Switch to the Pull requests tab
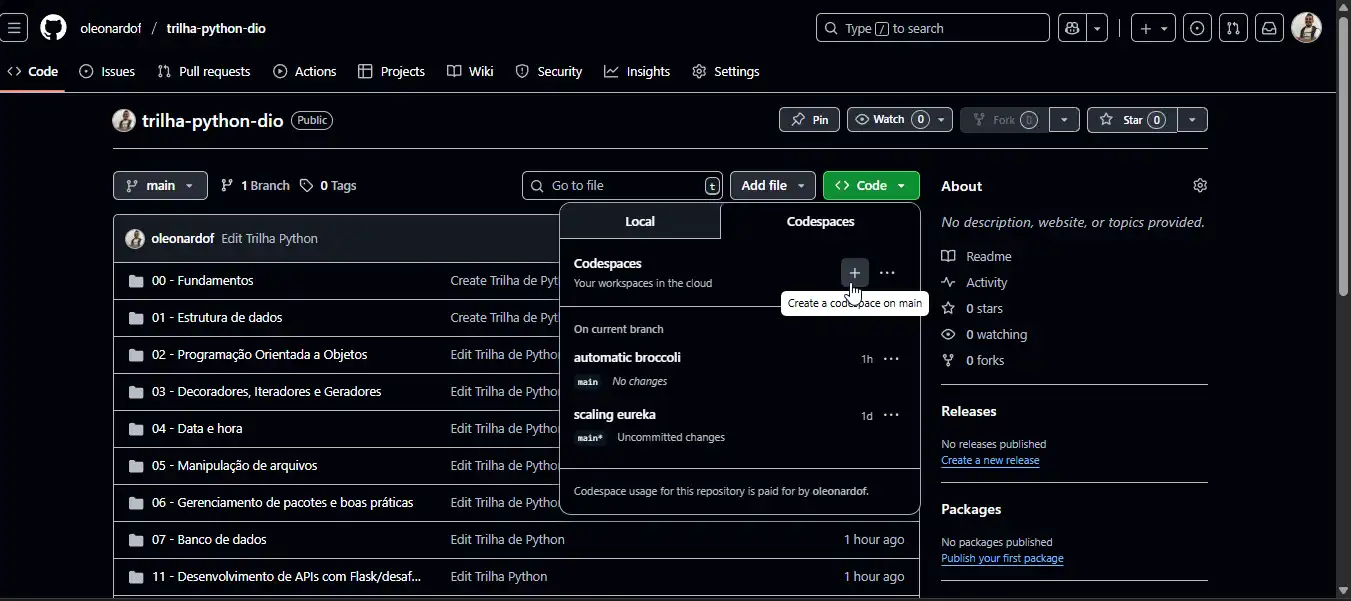 (204, 72)
